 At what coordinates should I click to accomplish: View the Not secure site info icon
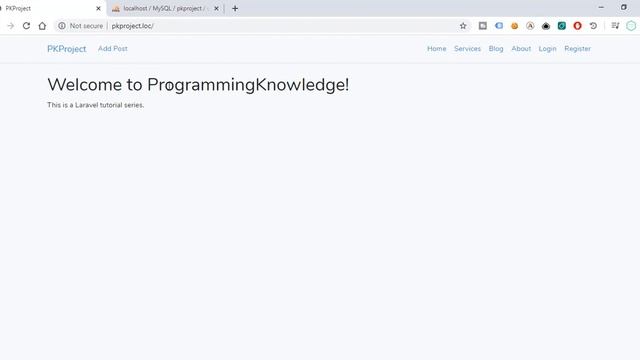62,26
